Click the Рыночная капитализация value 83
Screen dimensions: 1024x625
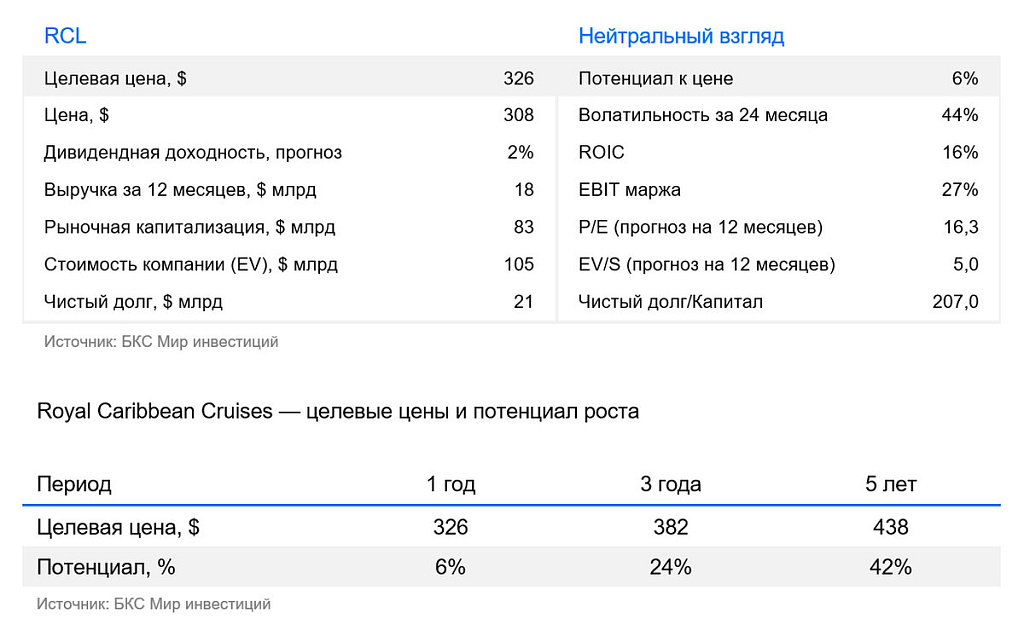click(524, 227)
